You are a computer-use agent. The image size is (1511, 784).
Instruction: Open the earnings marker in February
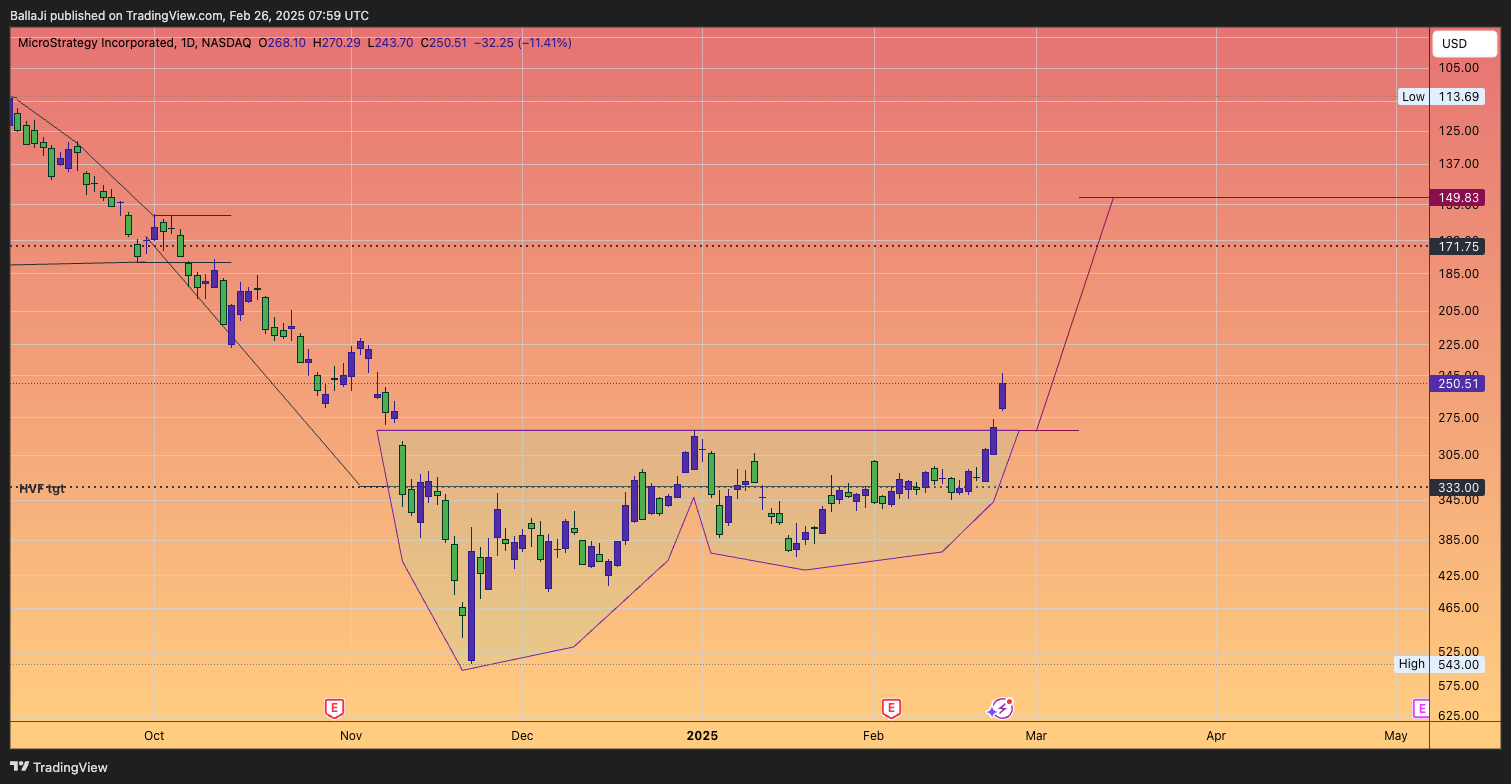click(x=890, y=709)
